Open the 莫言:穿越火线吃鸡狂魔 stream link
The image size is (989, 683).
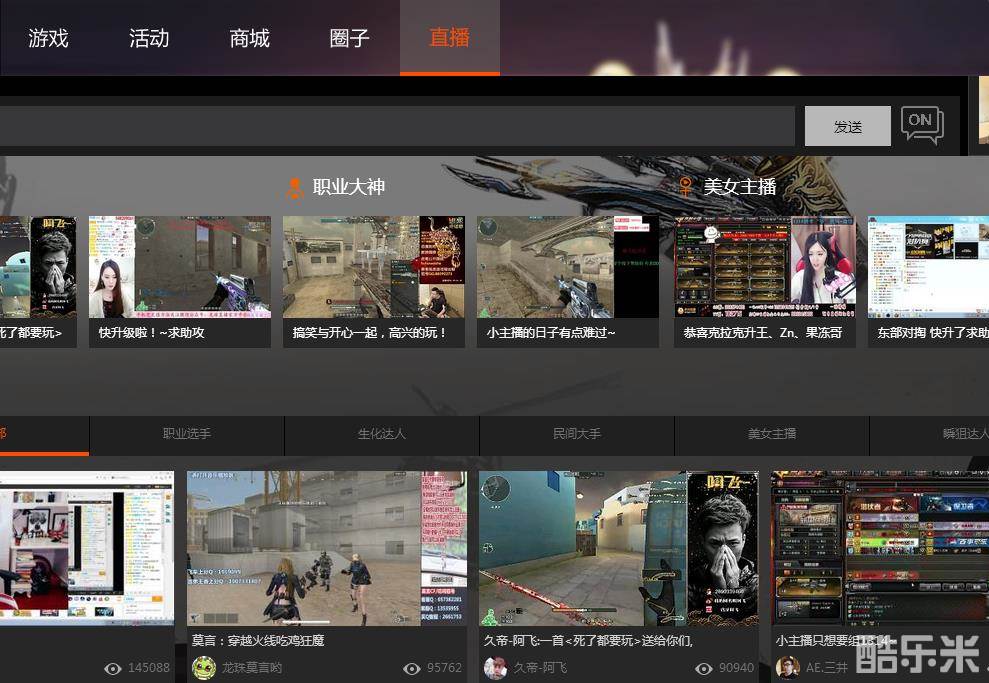pyautogui.click(x=258, y=640)
